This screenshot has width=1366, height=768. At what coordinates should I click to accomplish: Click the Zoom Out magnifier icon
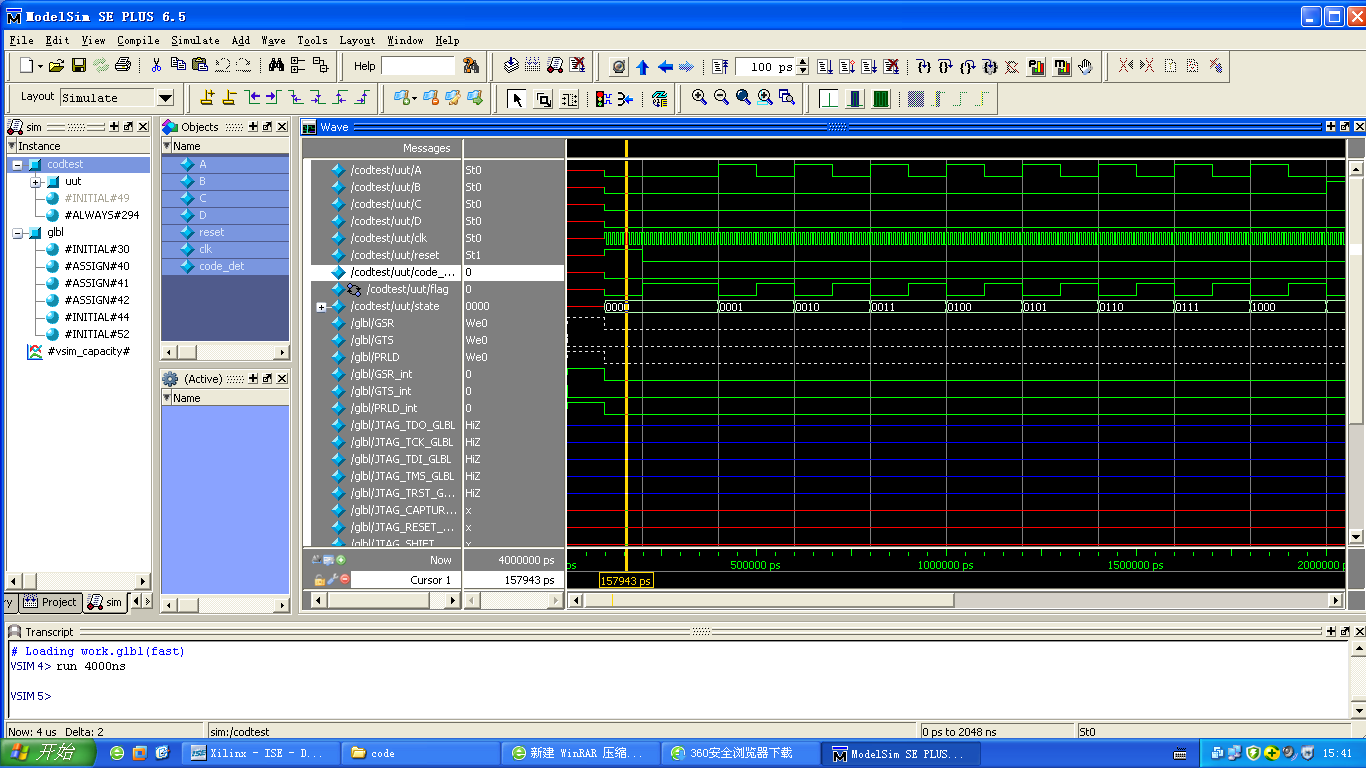point(721,98)
